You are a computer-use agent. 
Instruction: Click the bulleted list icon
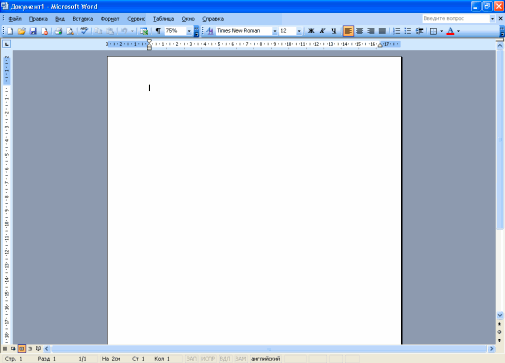408,31
